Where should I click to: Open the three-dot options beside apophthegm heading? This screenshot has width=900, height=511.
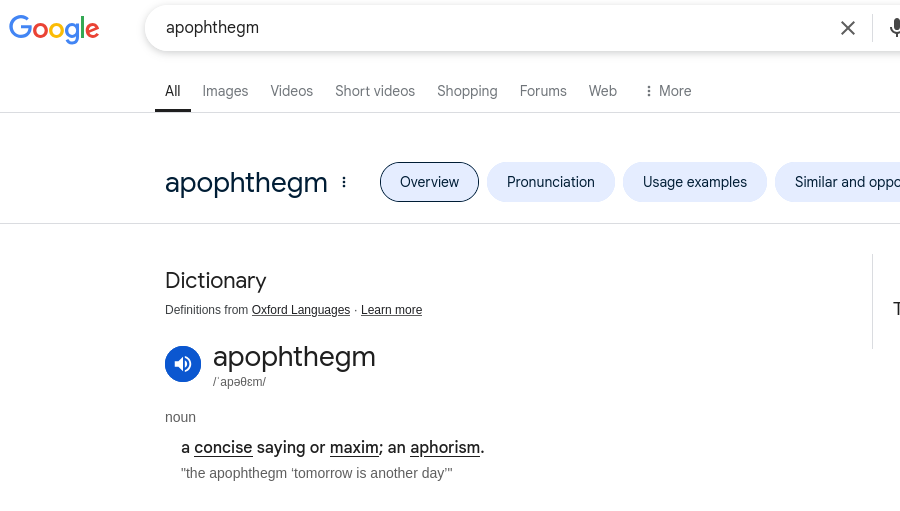coord(344,182)
